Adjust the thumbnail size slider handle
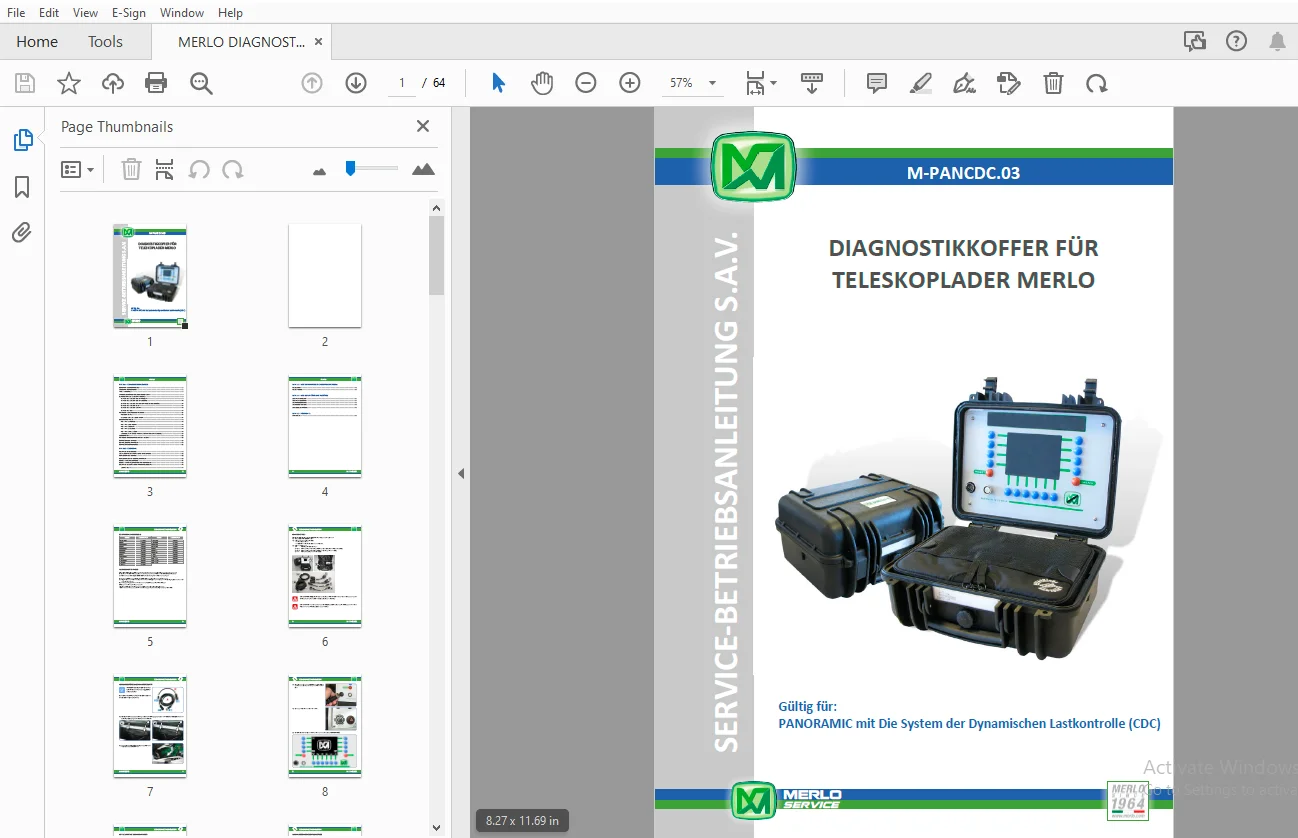Image resolution: width=1298 pixels, height=838 pixels. click(x=350, y=168)
